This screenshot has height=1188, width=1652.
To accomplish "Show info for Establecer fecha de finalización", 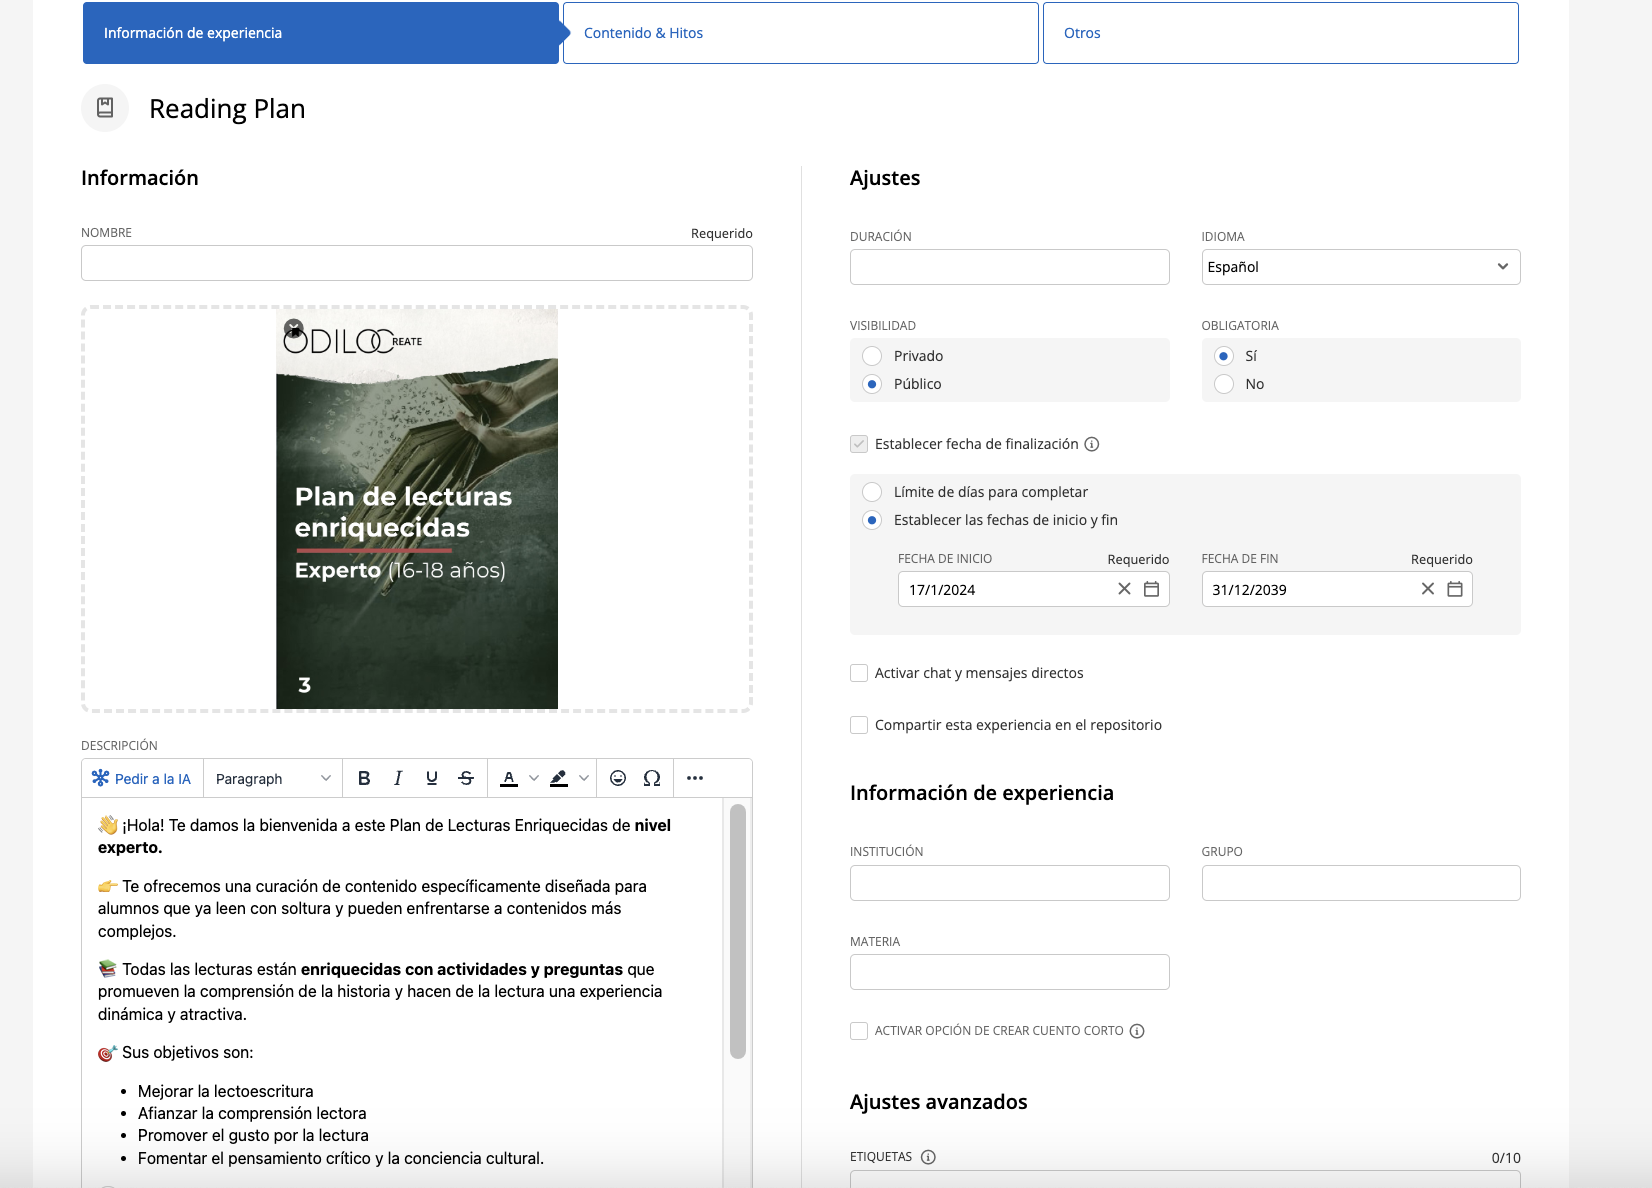I will 1092,444.
